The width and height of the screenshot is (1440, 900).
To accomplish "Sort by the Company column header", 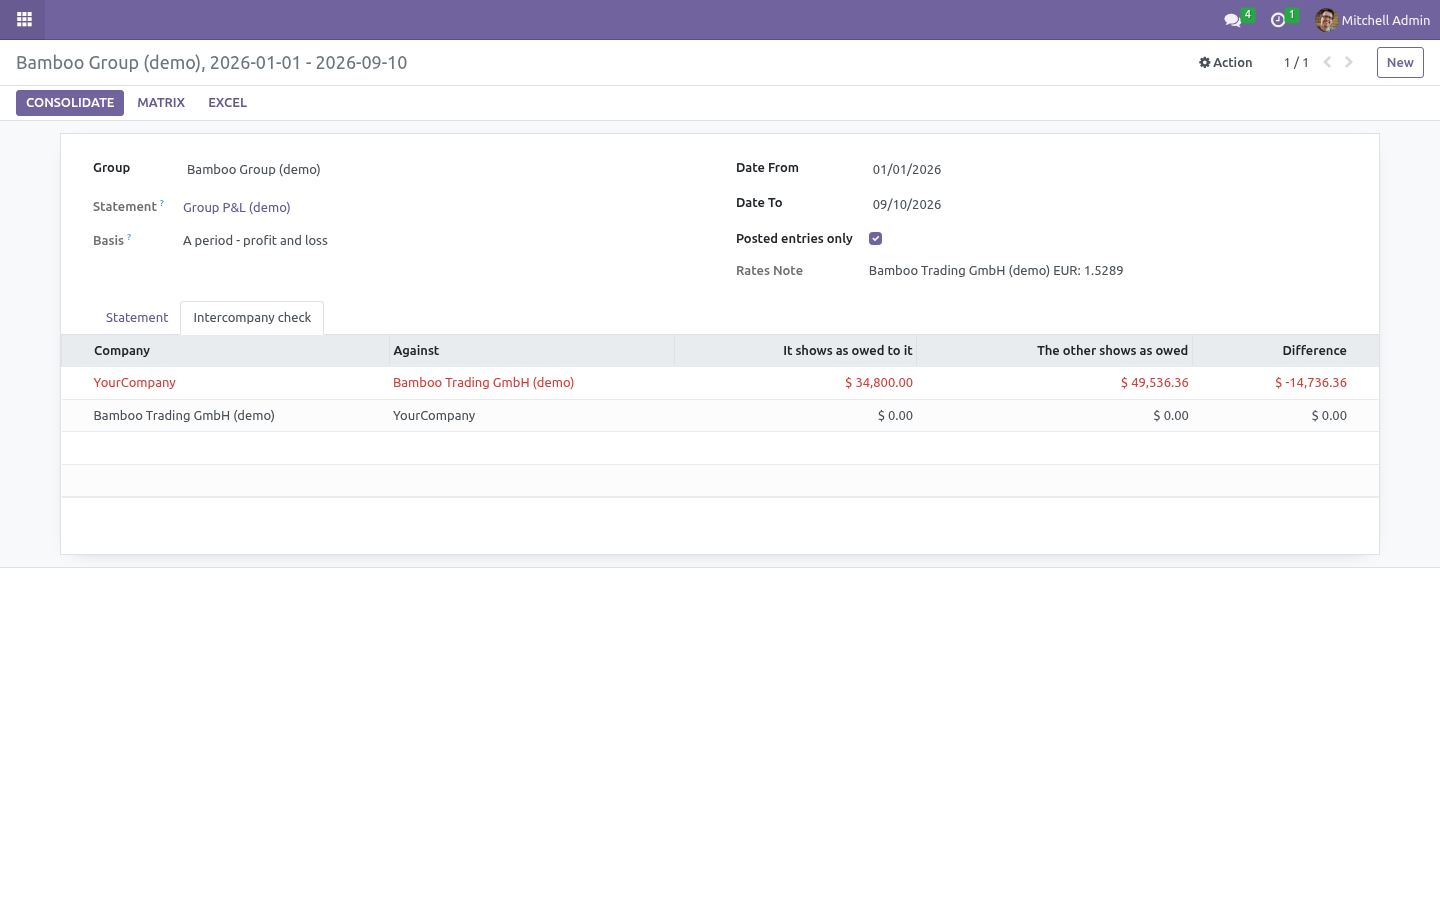I will 225,351.
